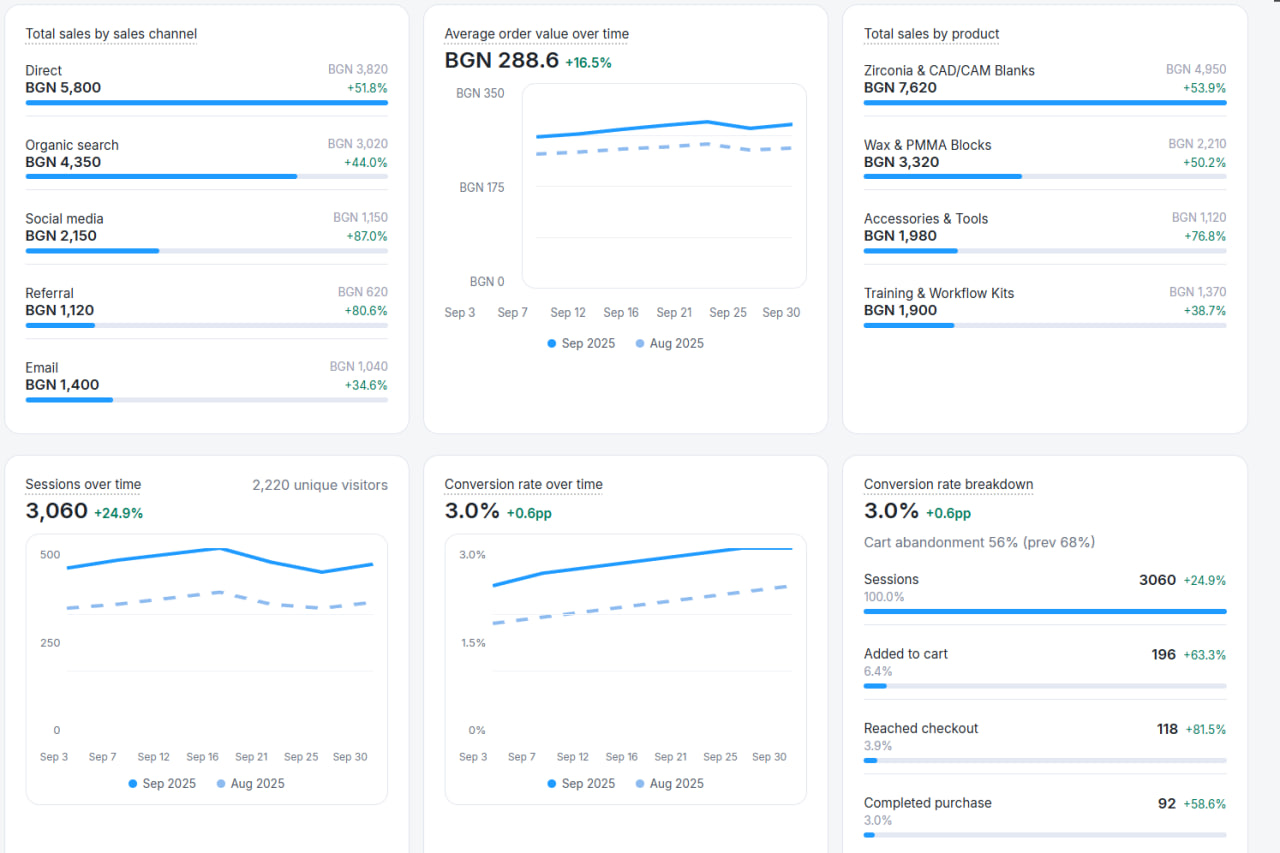Viewport: 1280px width, 853px height.
Task: Open the Average order value over time report
Action: pyautogui.click(x=536, y=33)
